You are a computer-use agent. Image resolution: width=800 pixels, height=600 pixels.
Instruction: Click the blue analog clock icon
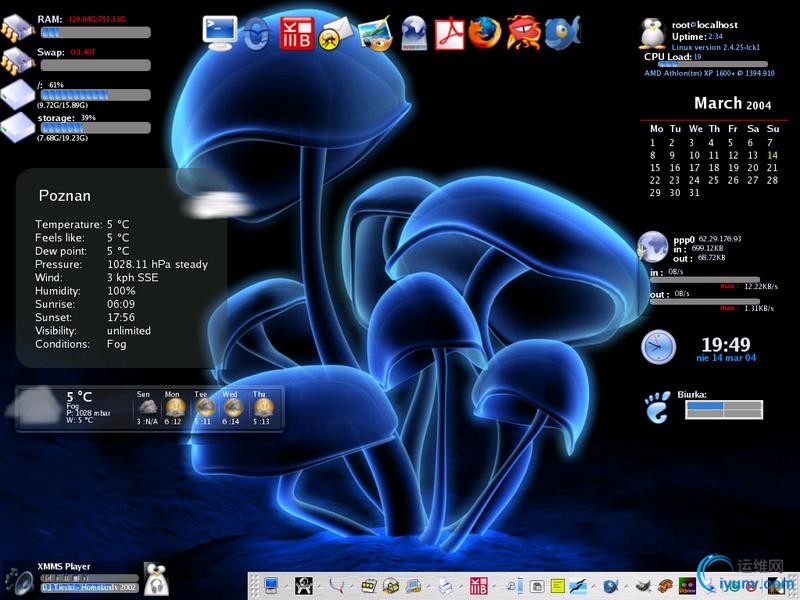[658, 347]
